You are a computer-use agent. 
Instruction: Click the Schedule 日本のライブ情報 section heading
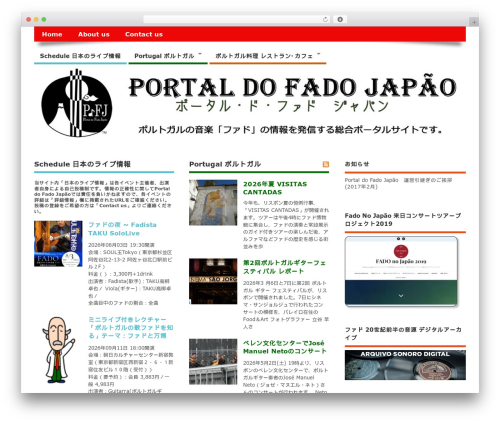tap(82, 164)
